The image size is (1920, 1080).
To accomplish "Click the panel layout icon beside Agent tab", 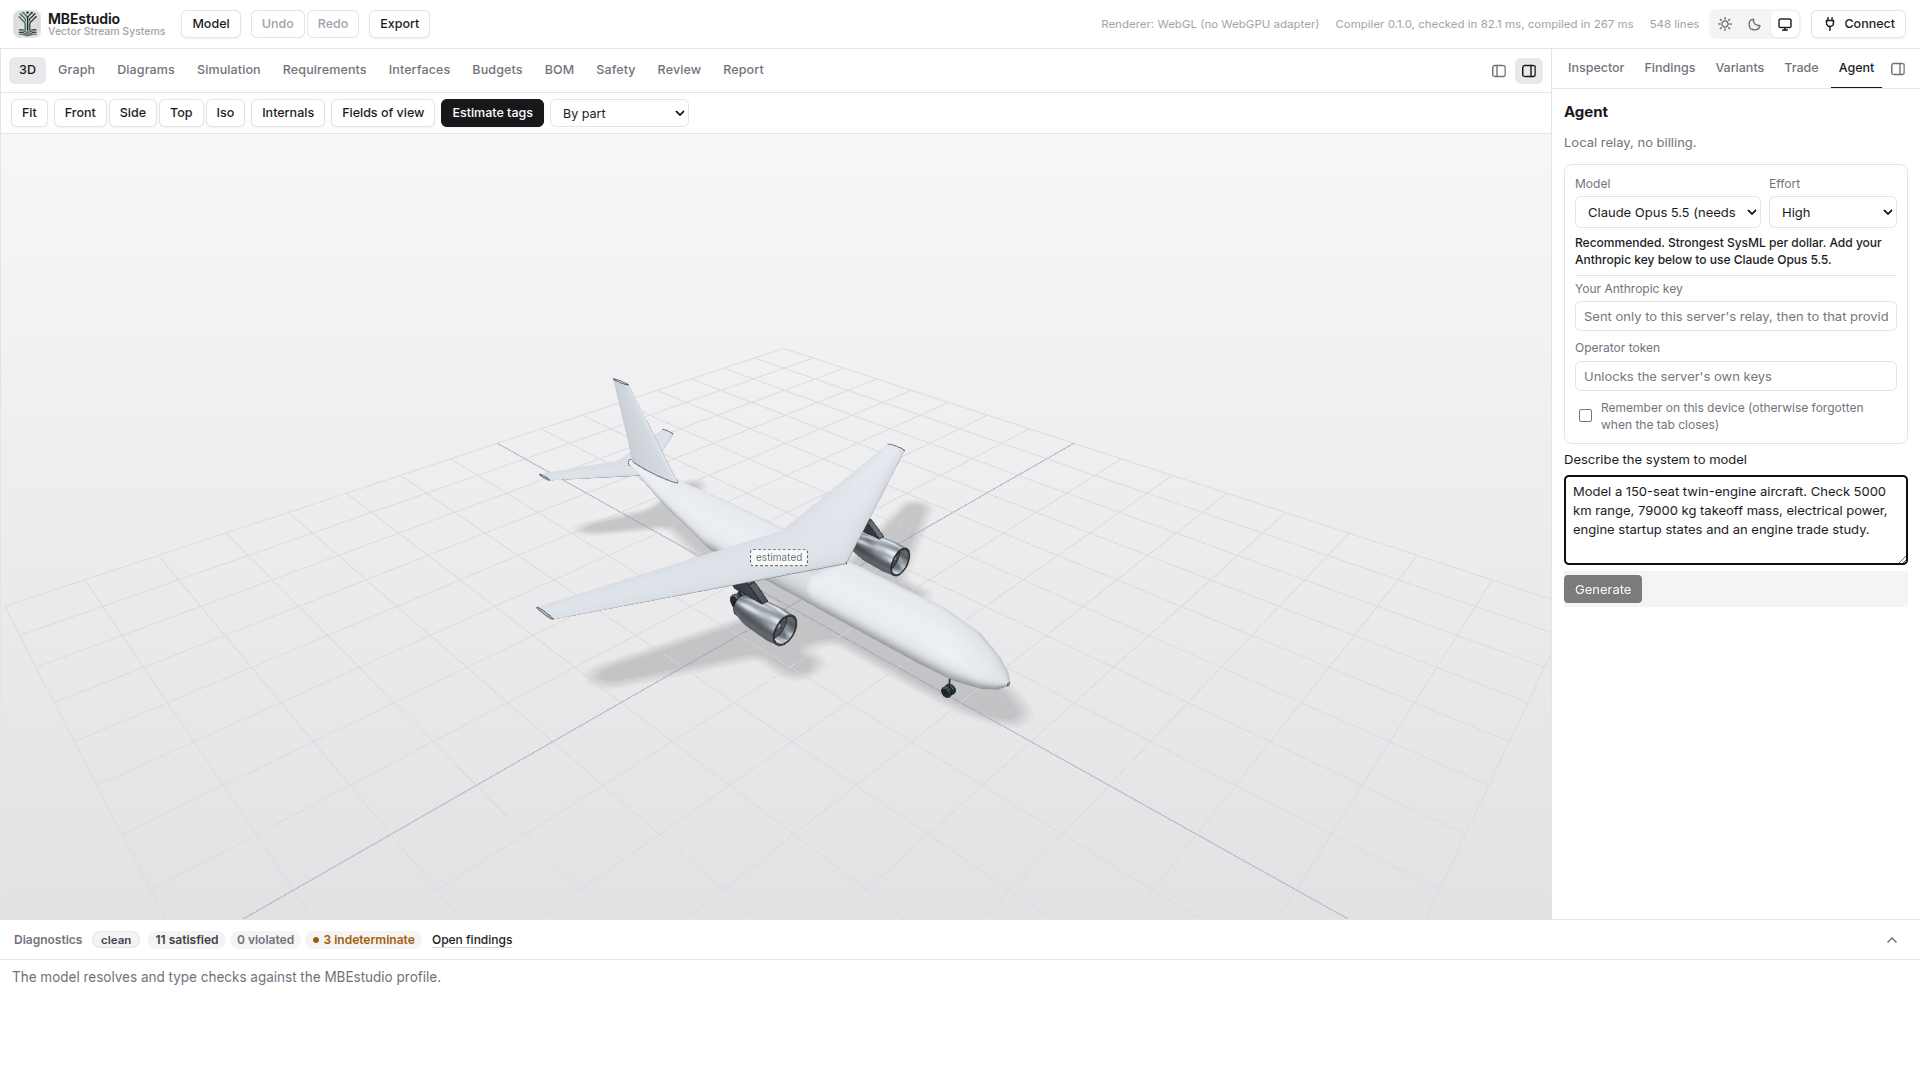I will click(1897, 69).
